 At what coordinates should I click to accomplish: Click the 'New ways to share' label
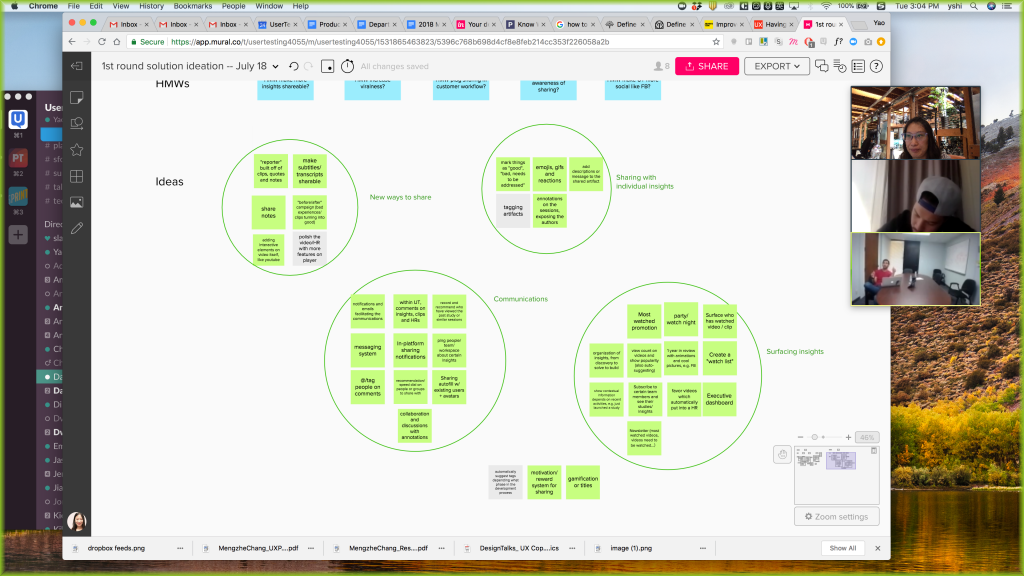pos(400,197)
